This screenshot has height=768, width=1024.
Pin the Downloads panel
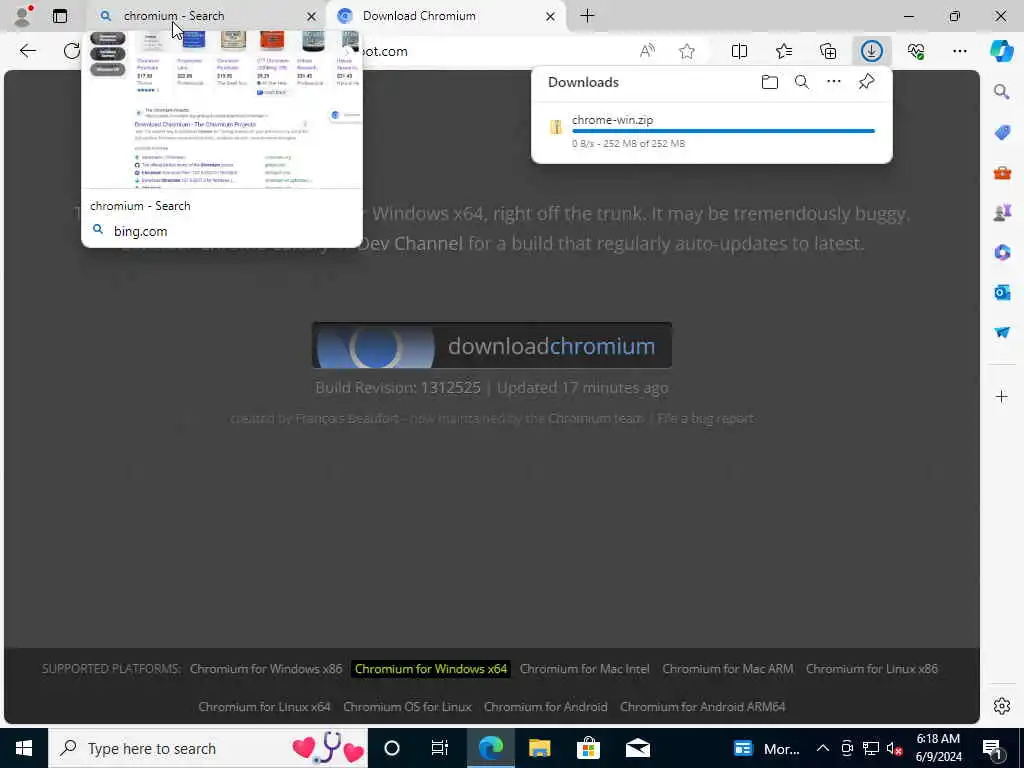866,82
